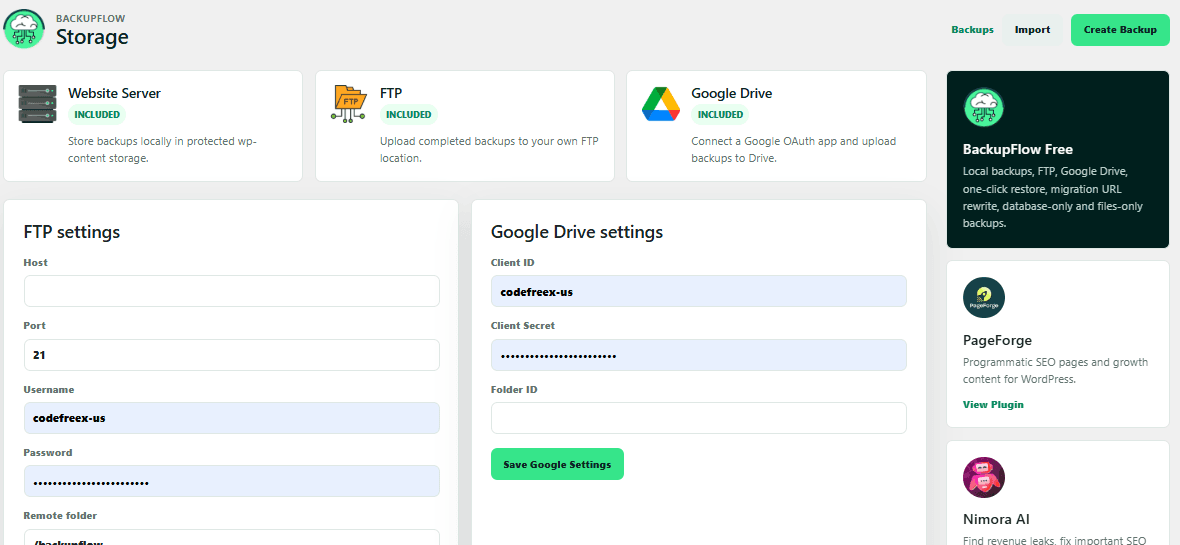The width and height of the screenshot is (1180, 545).
Task: Click the Google Drive triangle icon
Action: [x=661, y=104]
